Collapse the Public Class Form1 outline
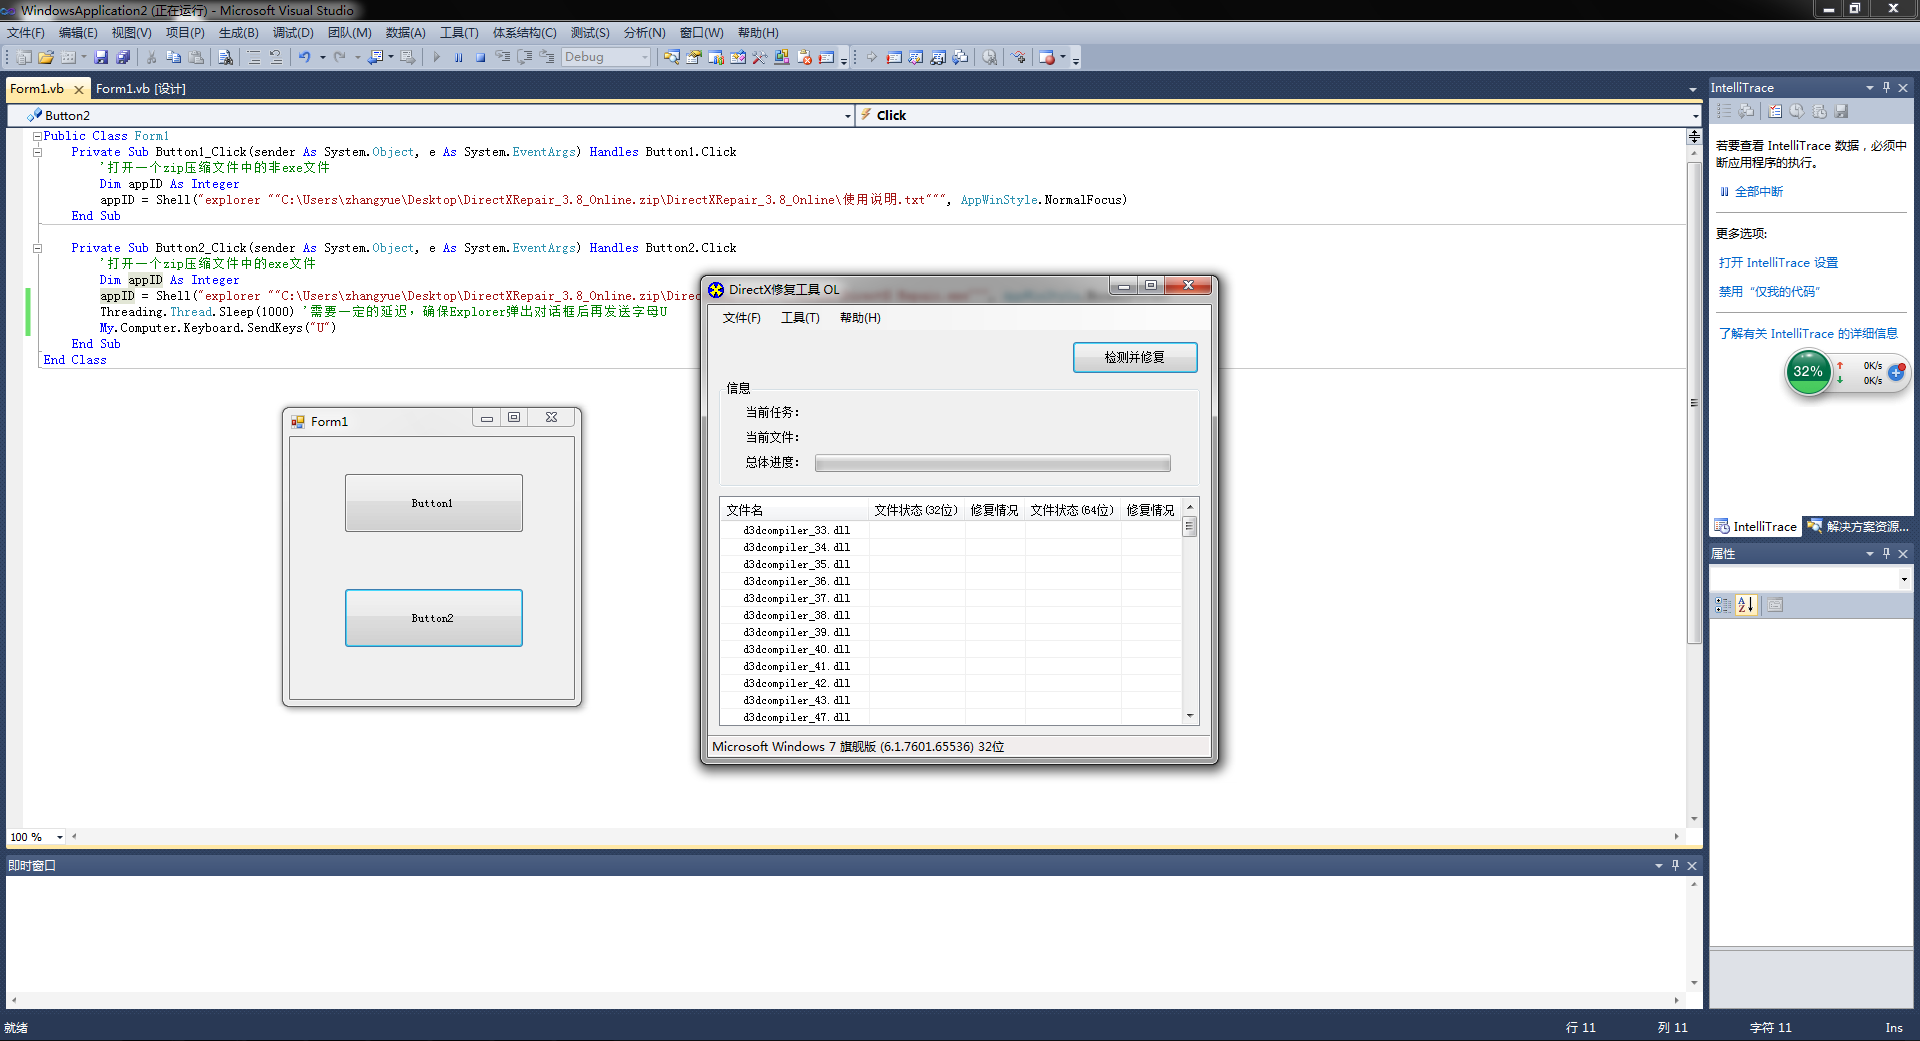Screen dimensions: 1920x1041 pos(37,136)
